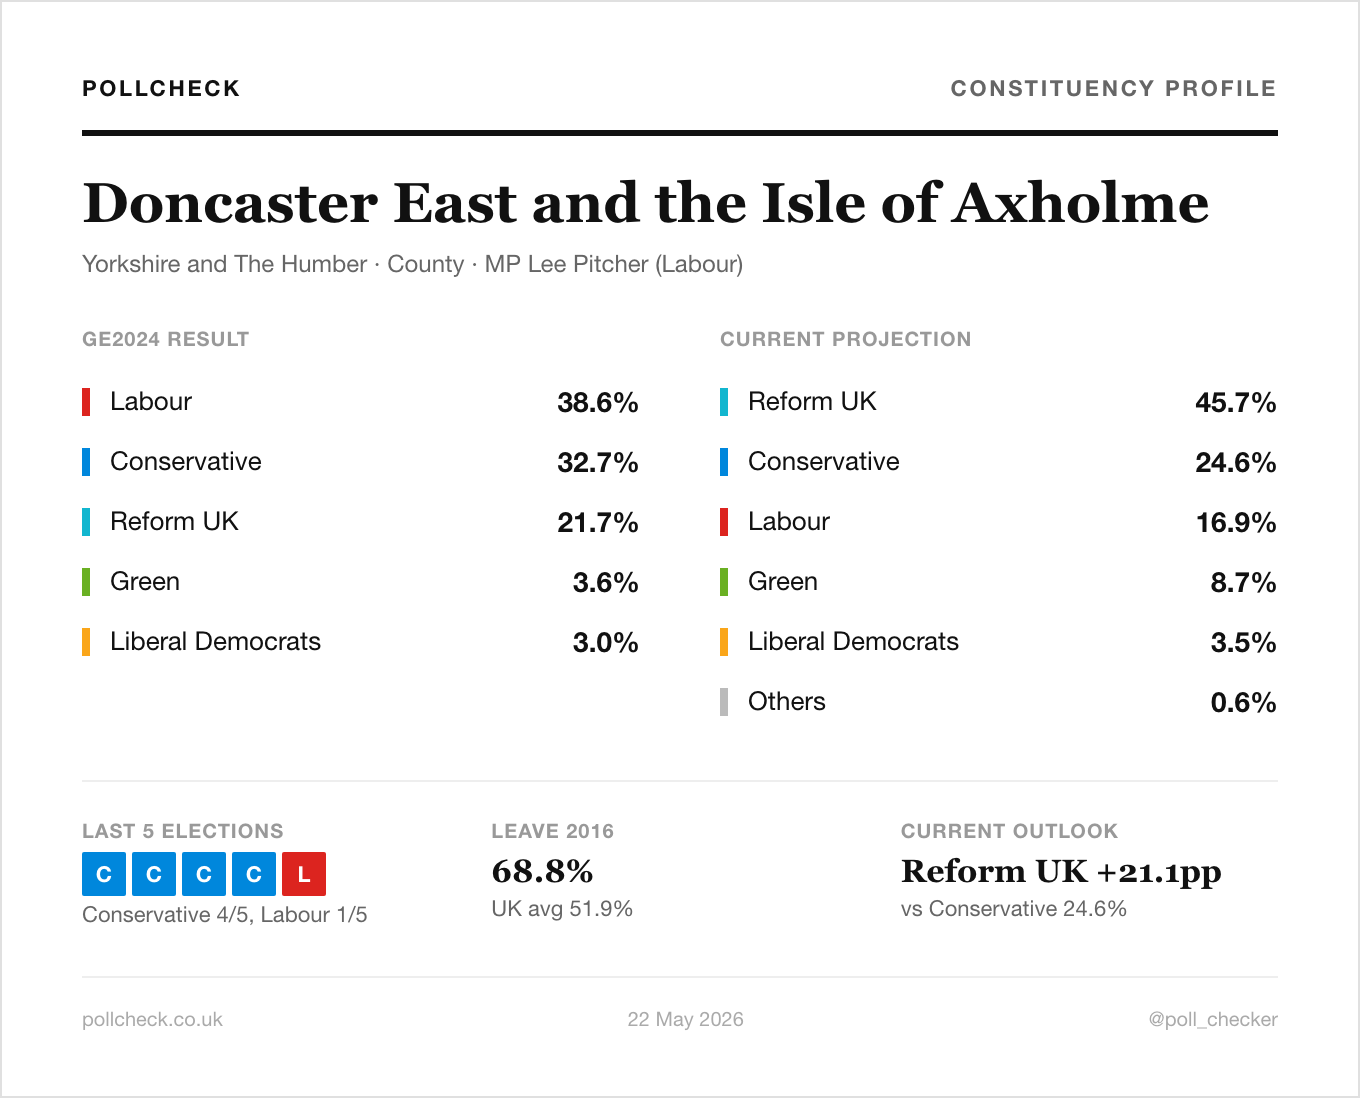Click the @poll_checker handle

coord(1213,1019)
